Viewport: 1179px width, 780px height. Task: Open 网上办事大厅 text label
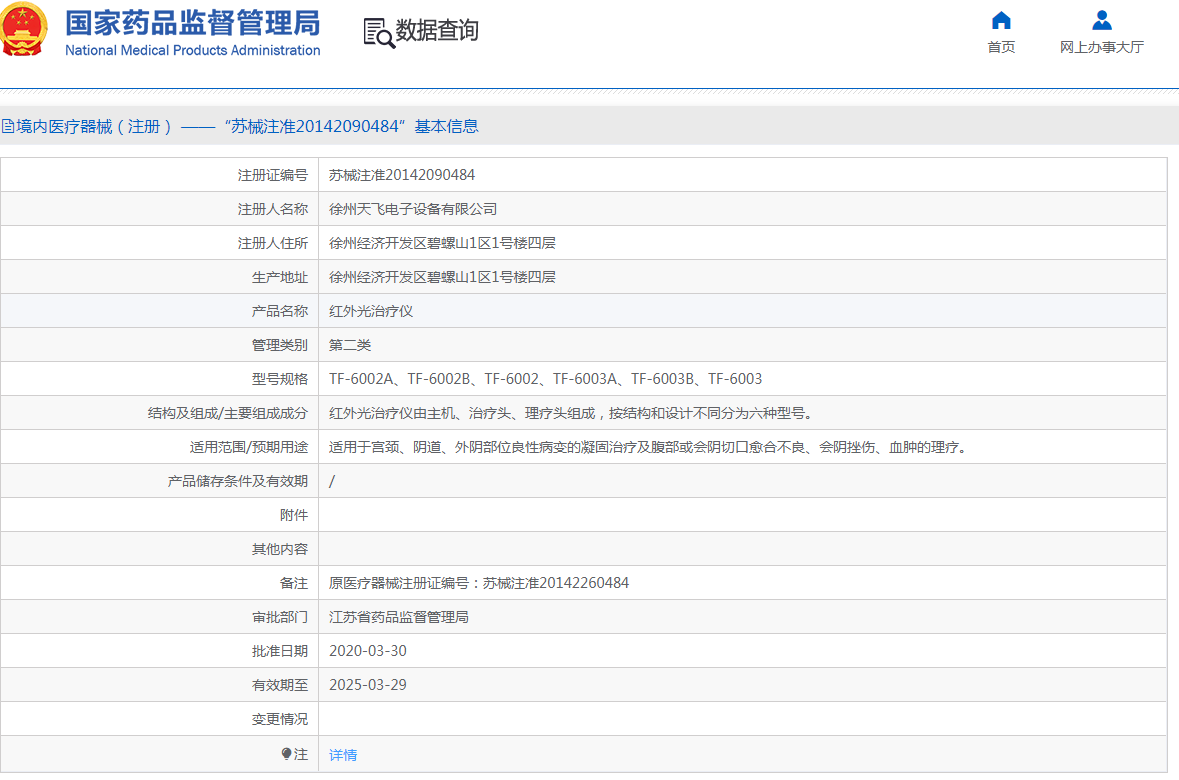click(1101, 47)
